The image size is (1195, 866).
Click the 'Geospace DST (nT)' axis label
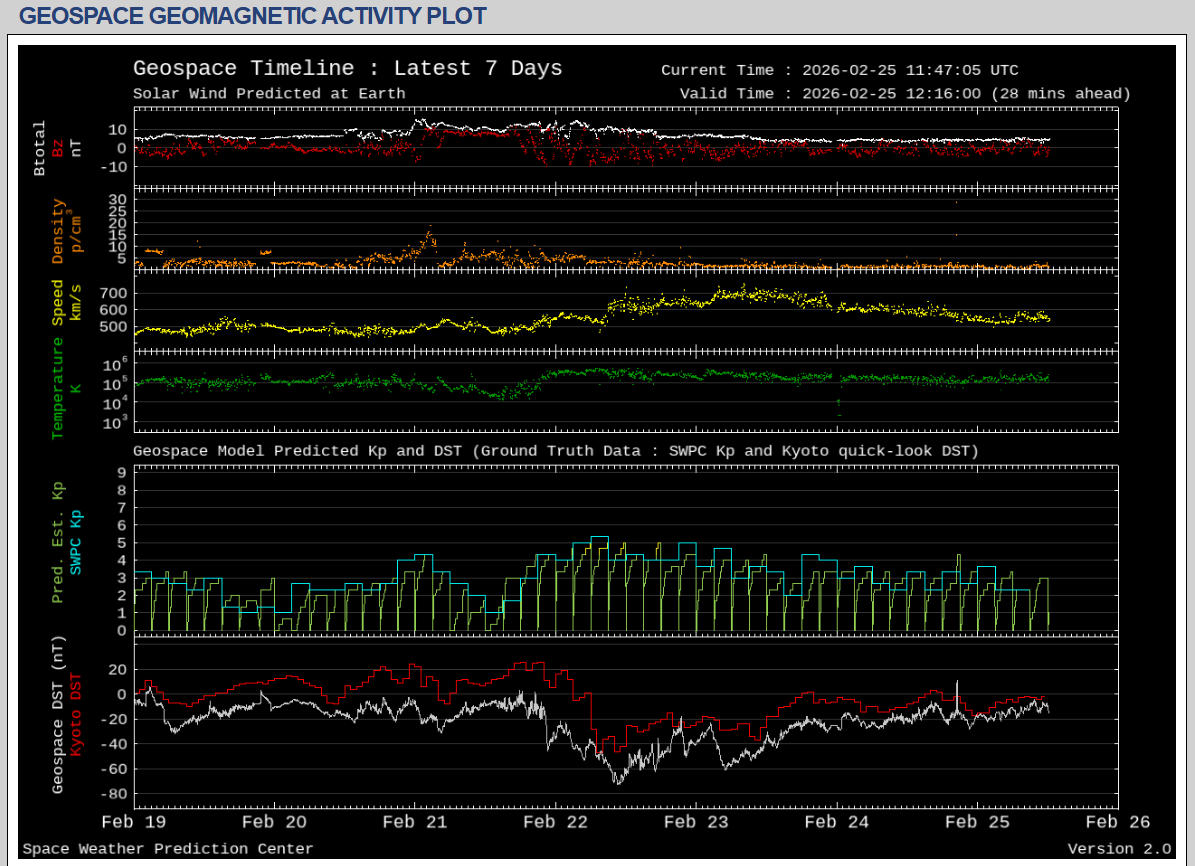(x=58, y=715)
